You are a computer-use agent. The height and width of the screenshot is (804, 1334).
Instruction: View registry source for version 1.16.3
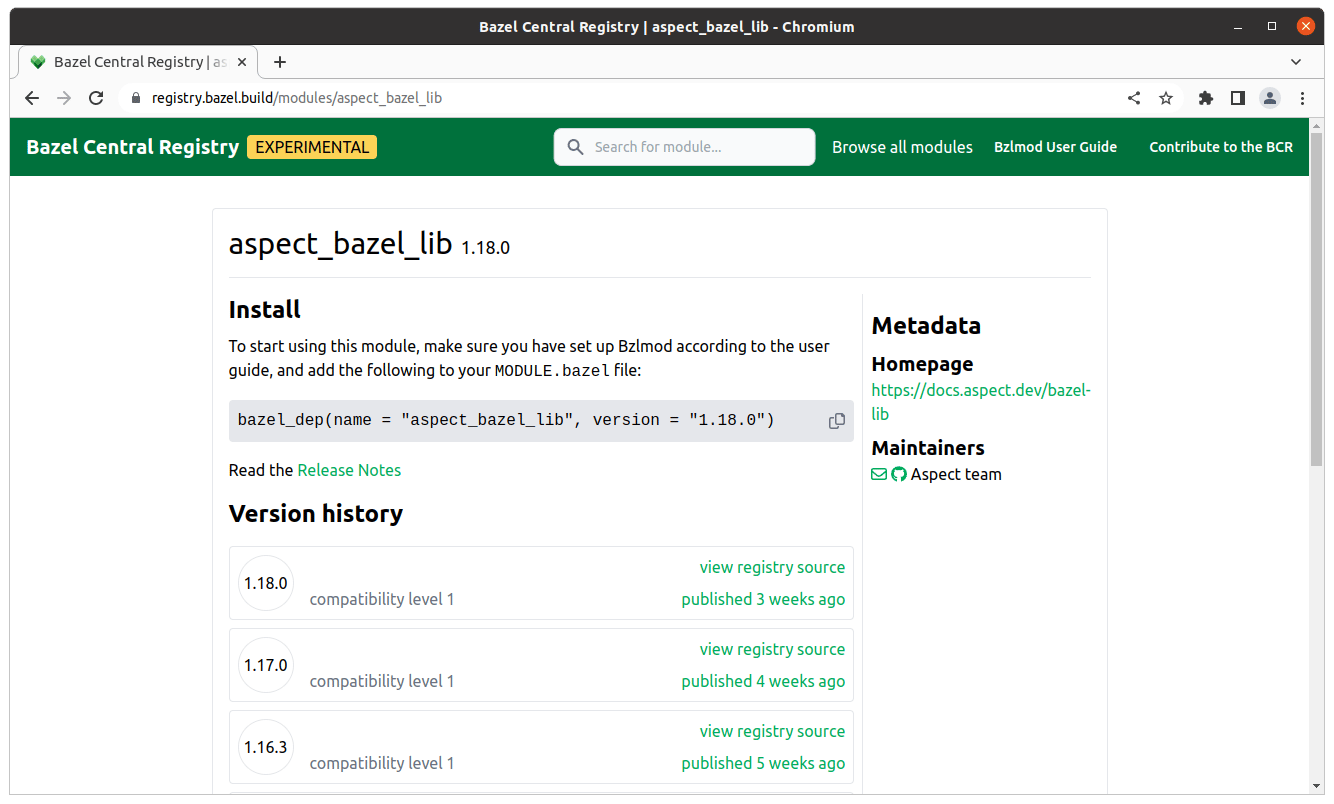[772, 731]
